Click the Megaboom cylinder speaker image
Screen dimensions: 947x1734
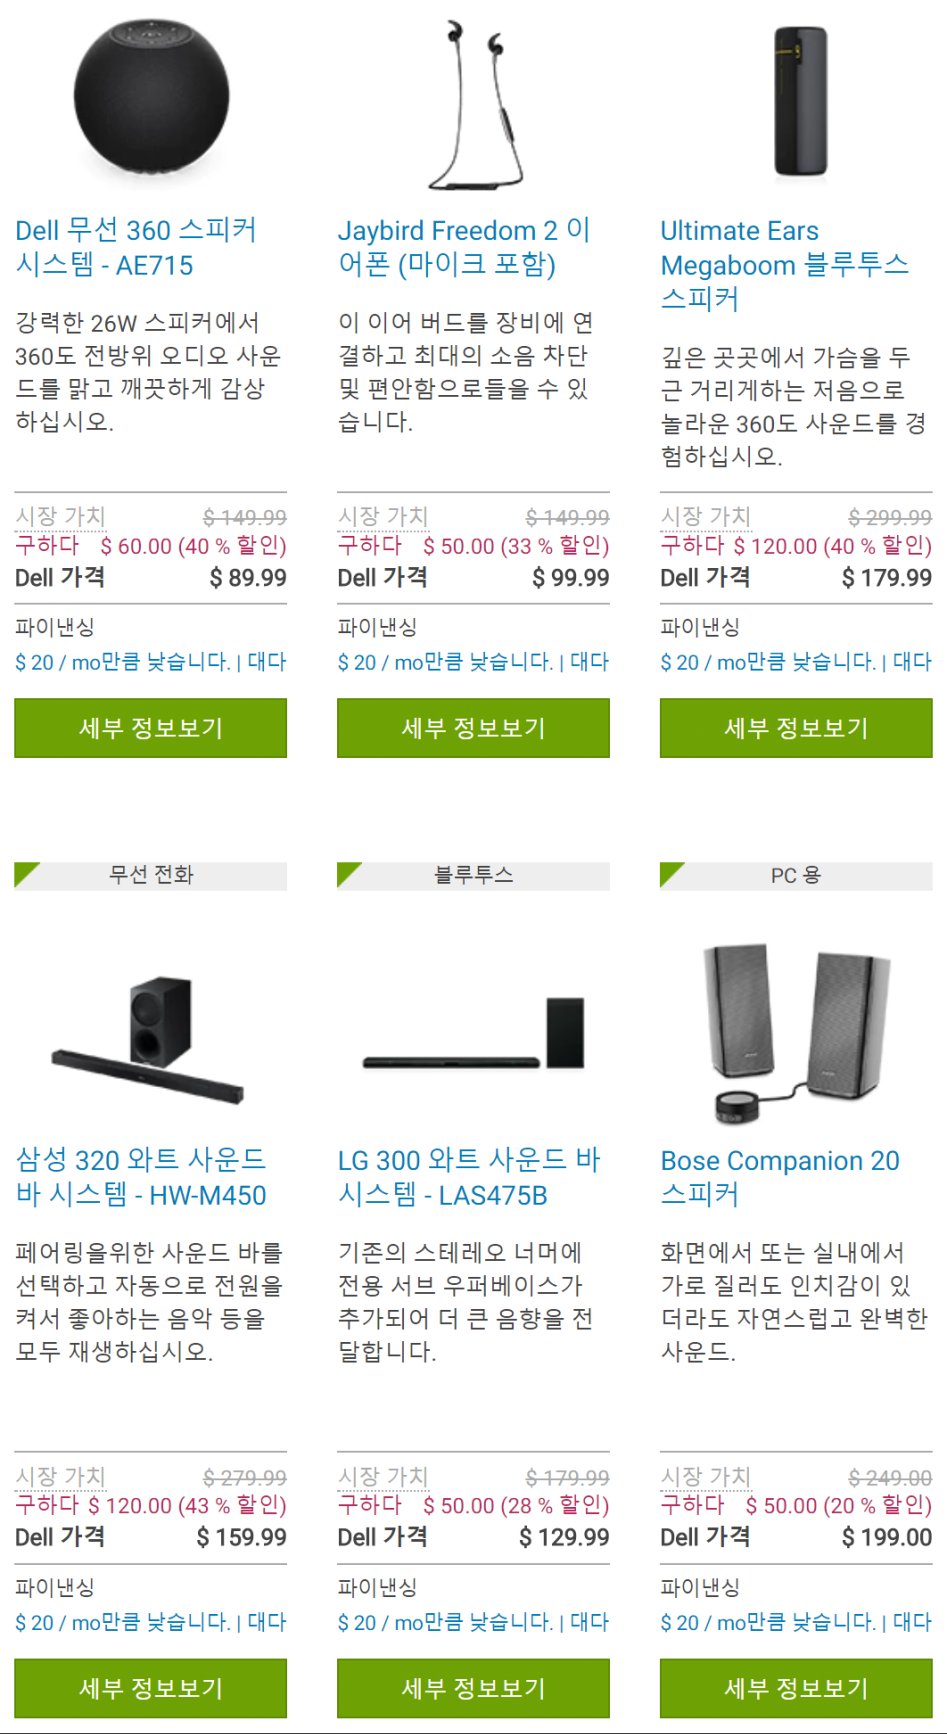801,102
